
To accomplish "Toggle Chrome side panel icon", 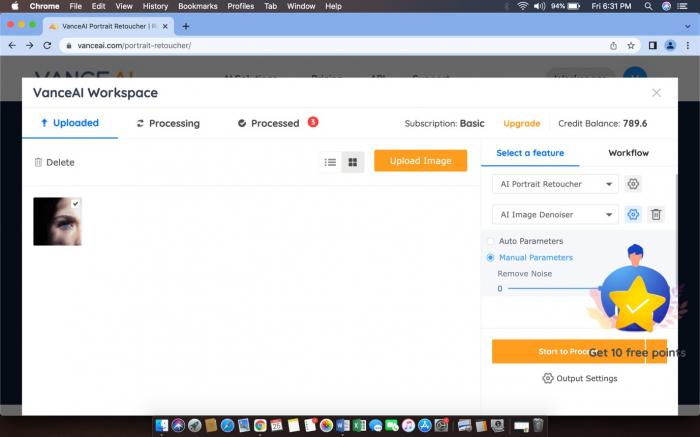I will coord(653,46).
